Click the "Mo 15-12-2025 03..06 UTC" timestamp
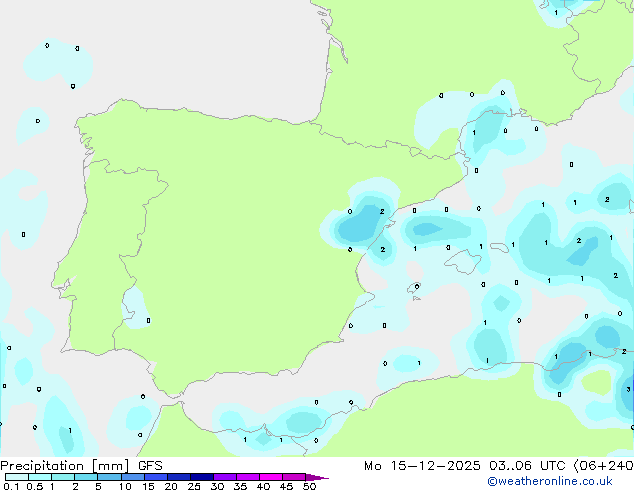 click(x=465, y=466)
